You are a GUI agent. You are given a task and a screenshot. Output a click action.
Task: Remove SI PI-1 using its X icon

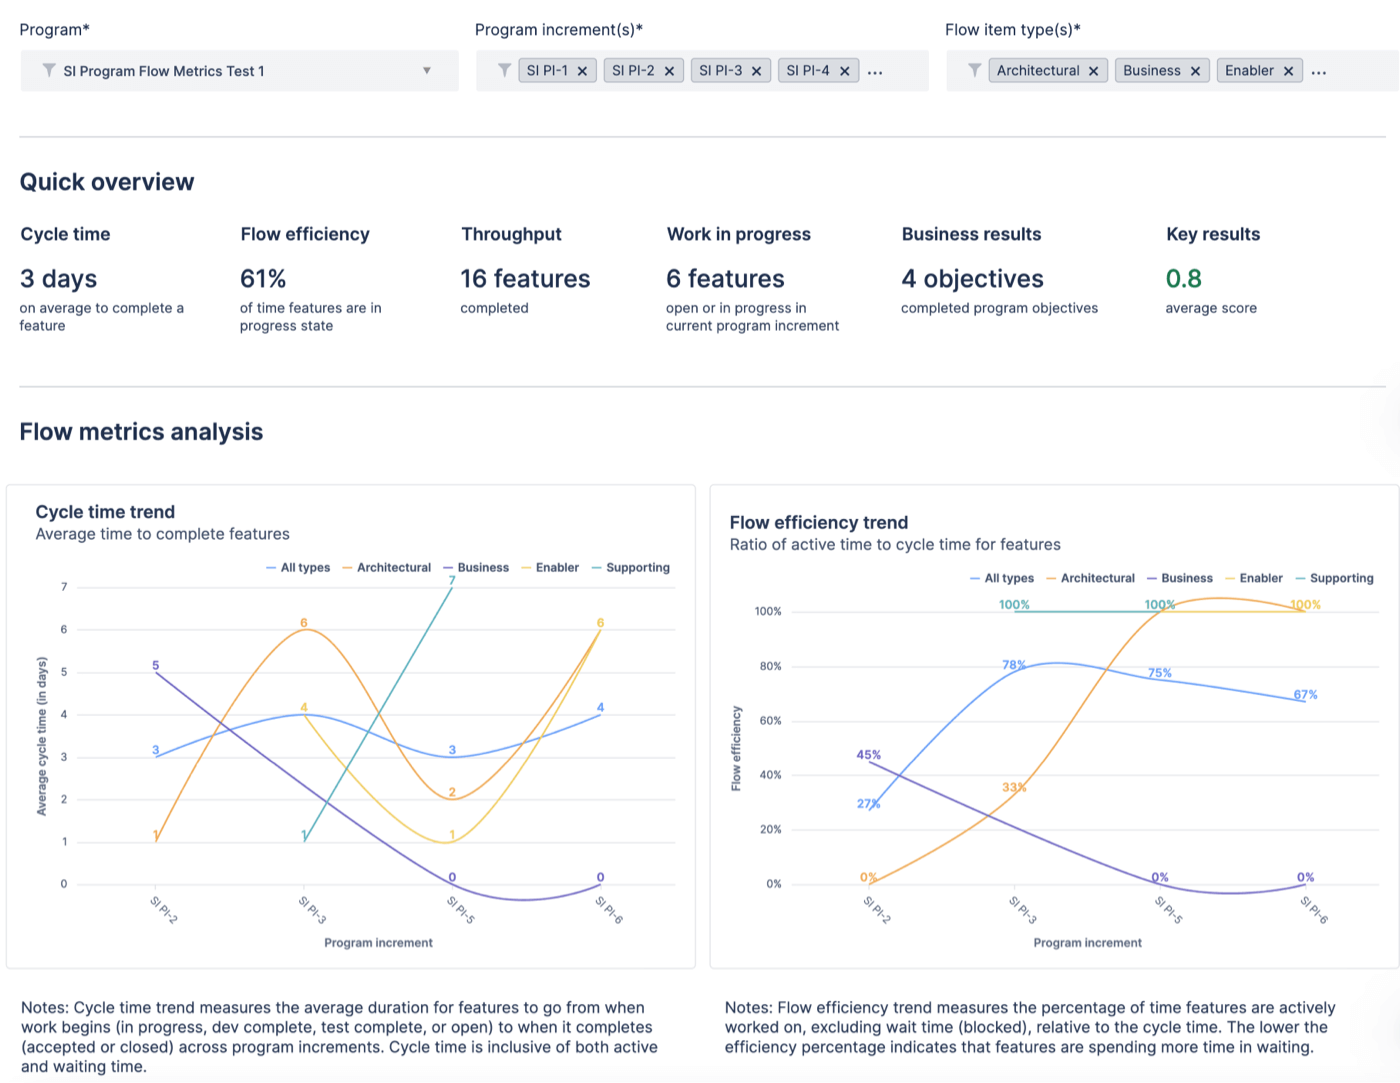point(583,71)
